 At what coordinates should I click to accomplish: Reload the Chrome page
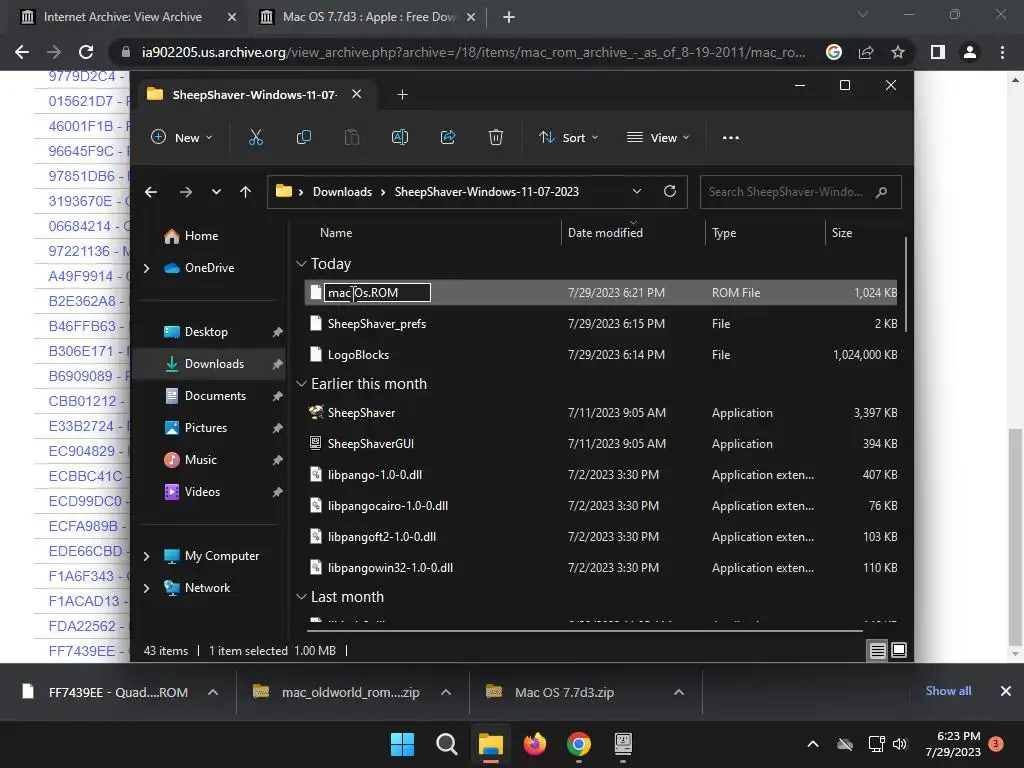click(x=86, y=52)
